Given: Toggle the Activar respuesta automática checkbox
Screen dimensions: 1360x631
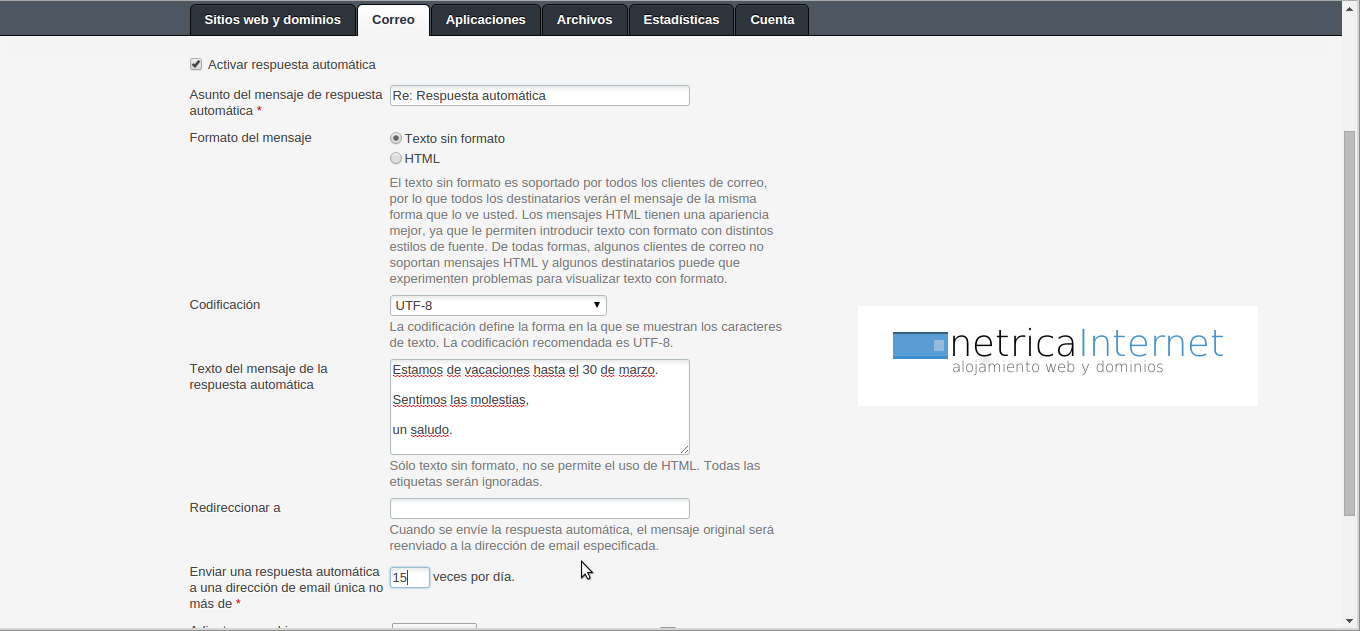Looking at the screenshot, I should (196, 65).
